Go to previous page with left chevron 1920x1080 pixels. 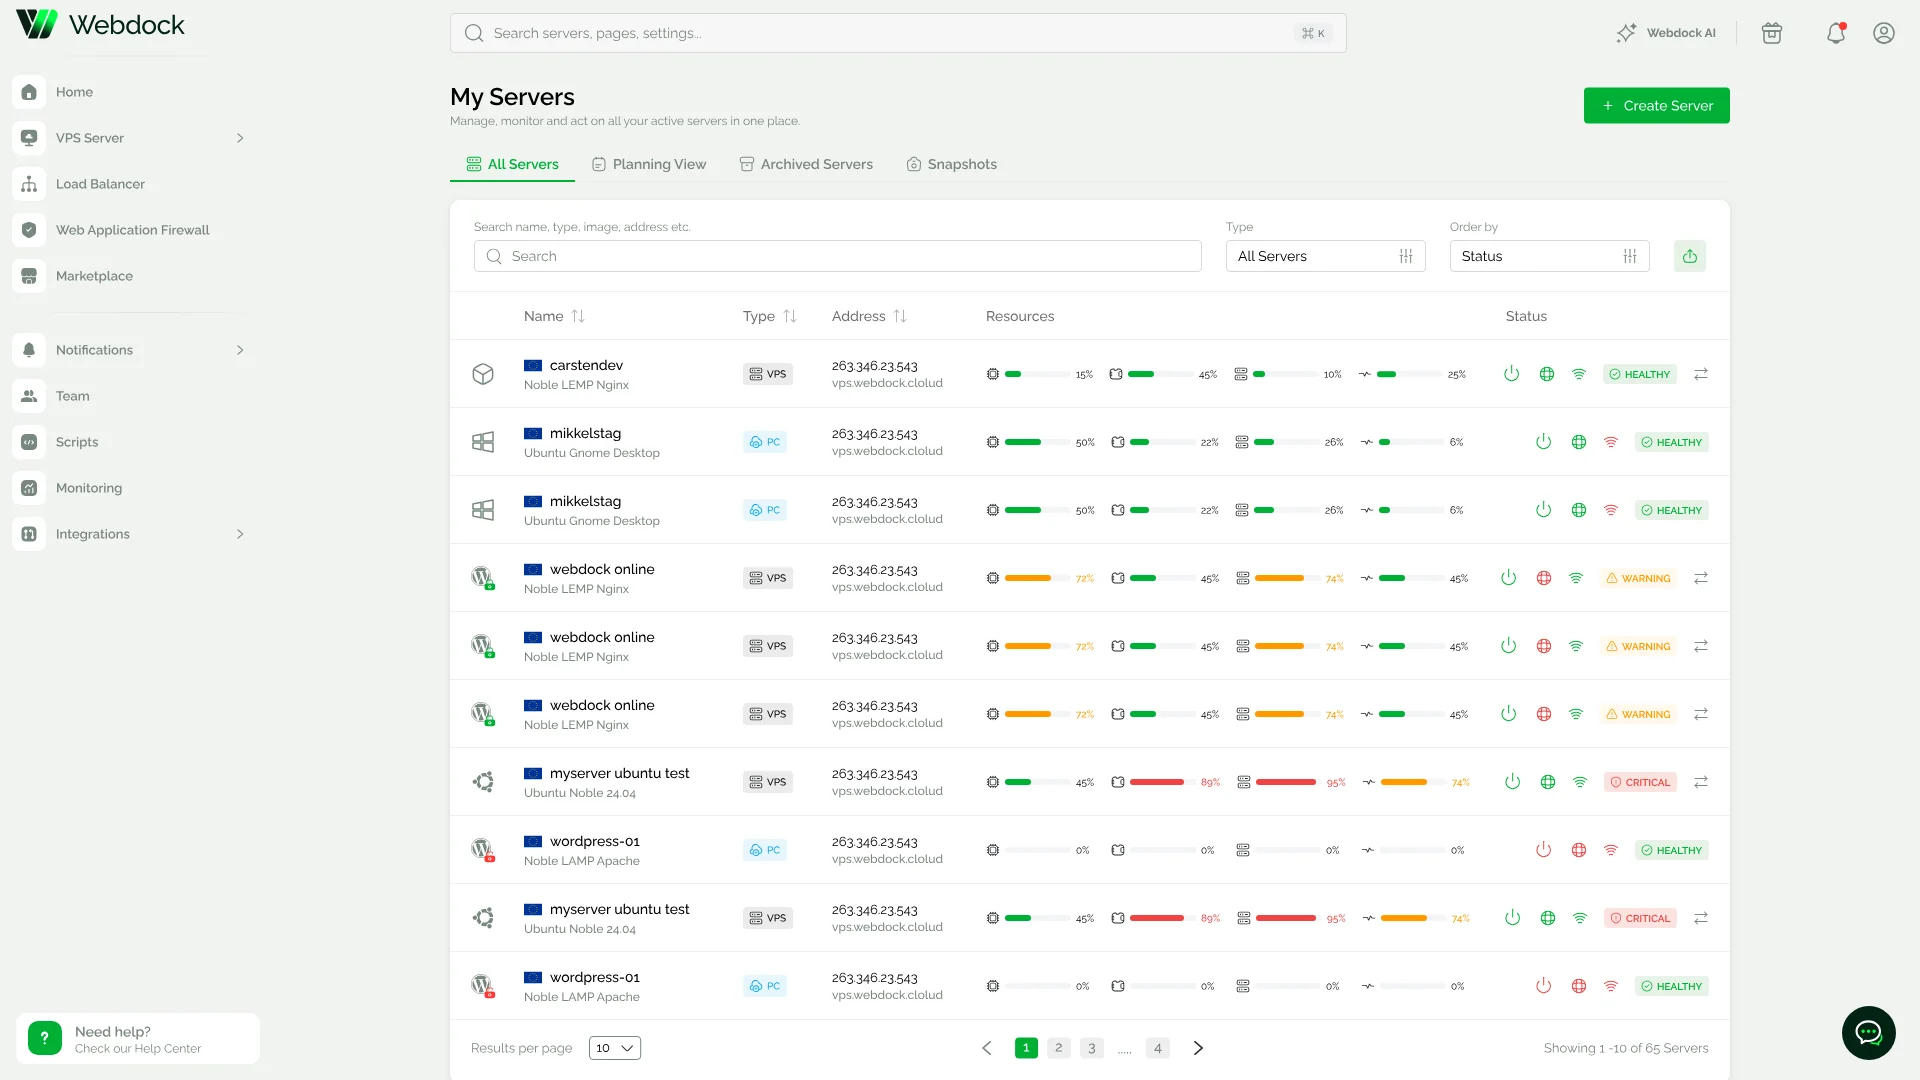click(x=987, y=1048)
